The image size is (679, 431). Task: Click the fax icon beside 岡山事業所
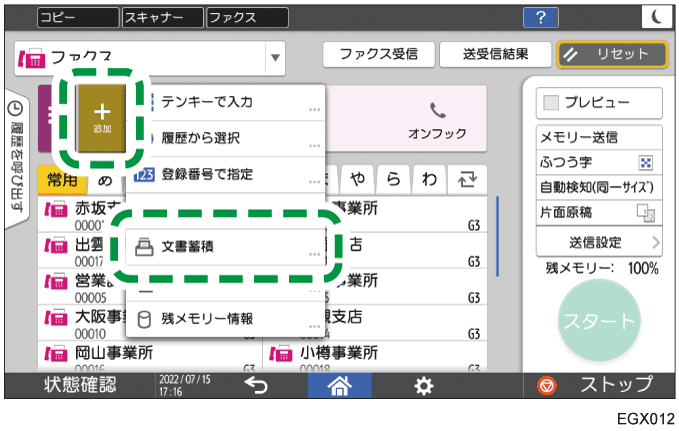pyautogui.click(x=56, y=354)
